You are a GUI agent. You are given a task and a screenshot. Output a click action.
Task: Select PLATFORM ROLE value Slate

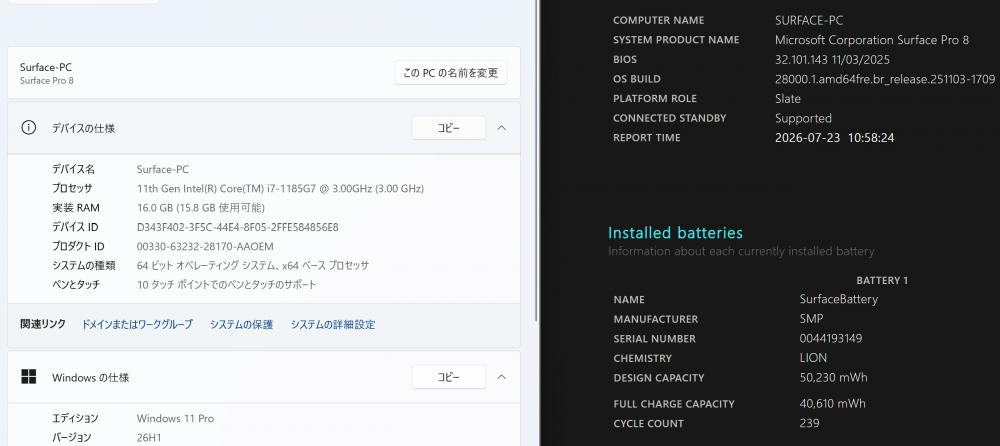788,98
